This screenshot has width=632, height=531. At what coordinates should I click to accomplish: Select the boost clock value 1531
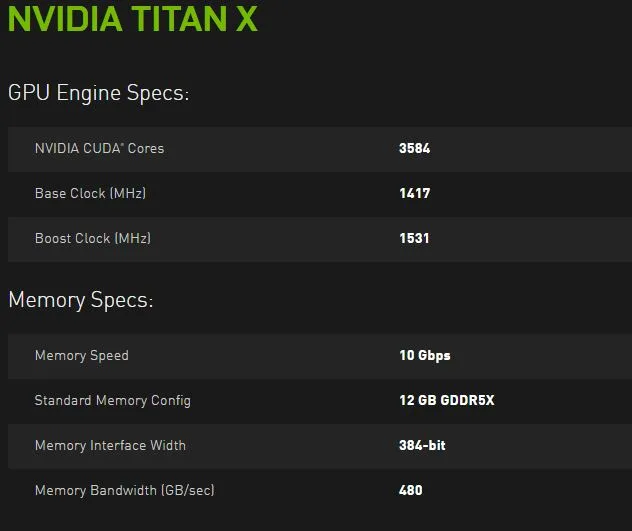tap(414, 238)
